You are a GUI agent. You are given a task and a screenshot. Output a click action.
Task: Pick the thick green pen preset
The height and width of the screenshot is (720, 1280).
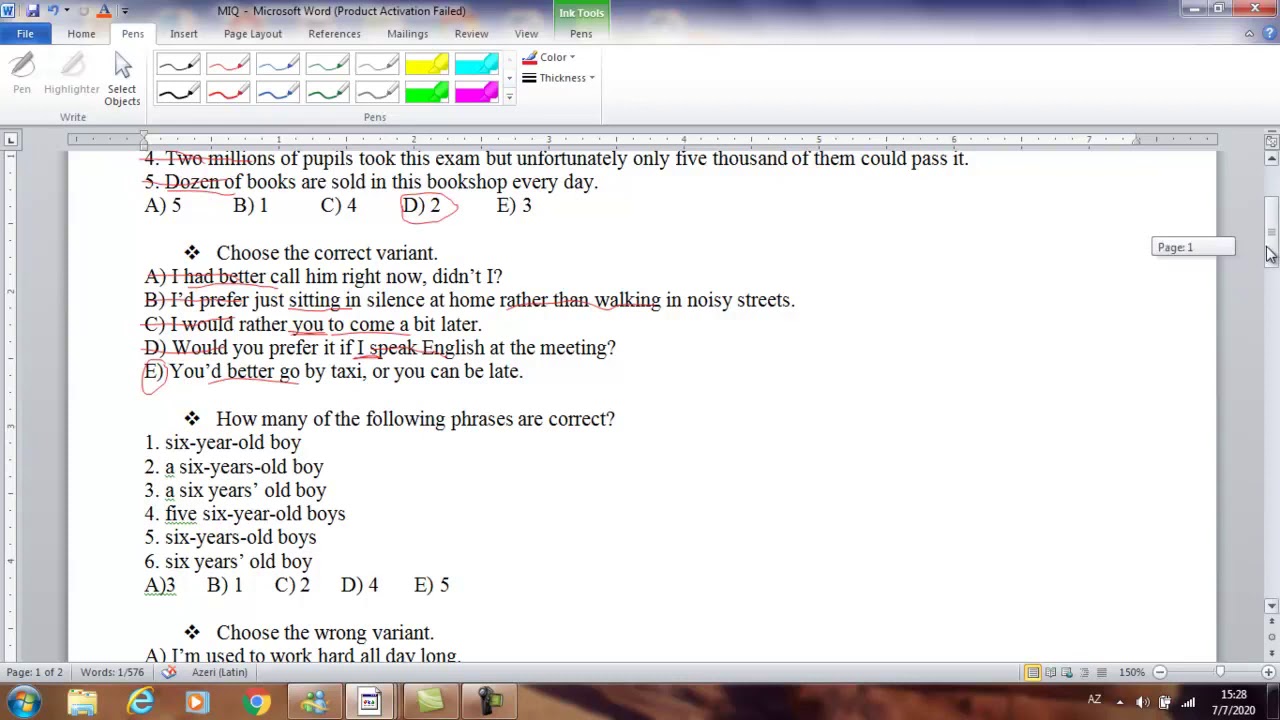pyautogui.click(x=328, y=93)
